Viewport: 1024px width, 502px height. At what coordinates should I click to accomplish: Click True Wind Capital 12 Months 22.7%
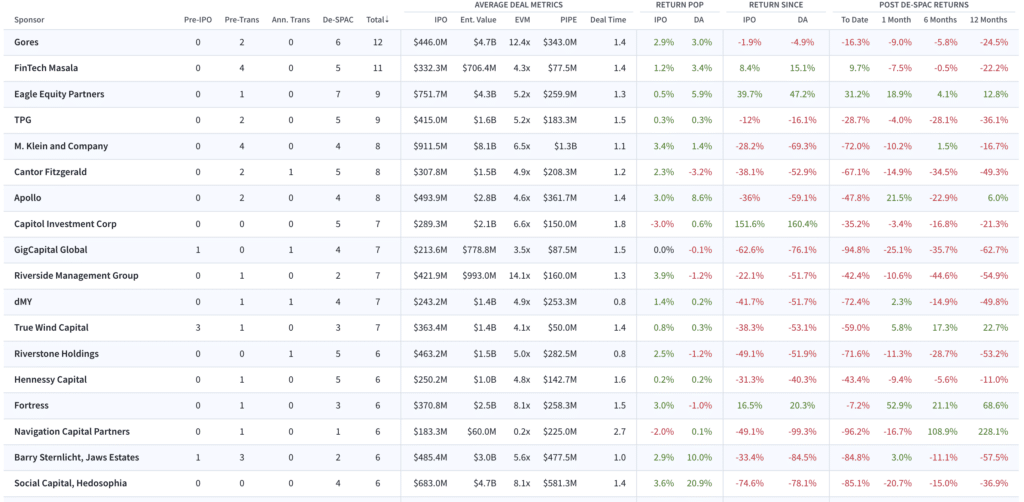[x=996, y=328]
